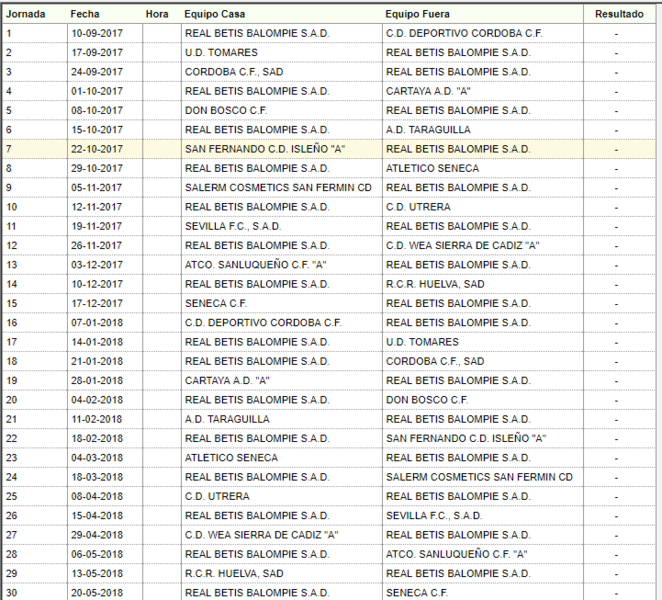The width and height of the screenshot is (662, 600).
Task: Select CORDOBA C.F., SAD in jornada 3
Action: pyautogui.click(x=234, y=72)
